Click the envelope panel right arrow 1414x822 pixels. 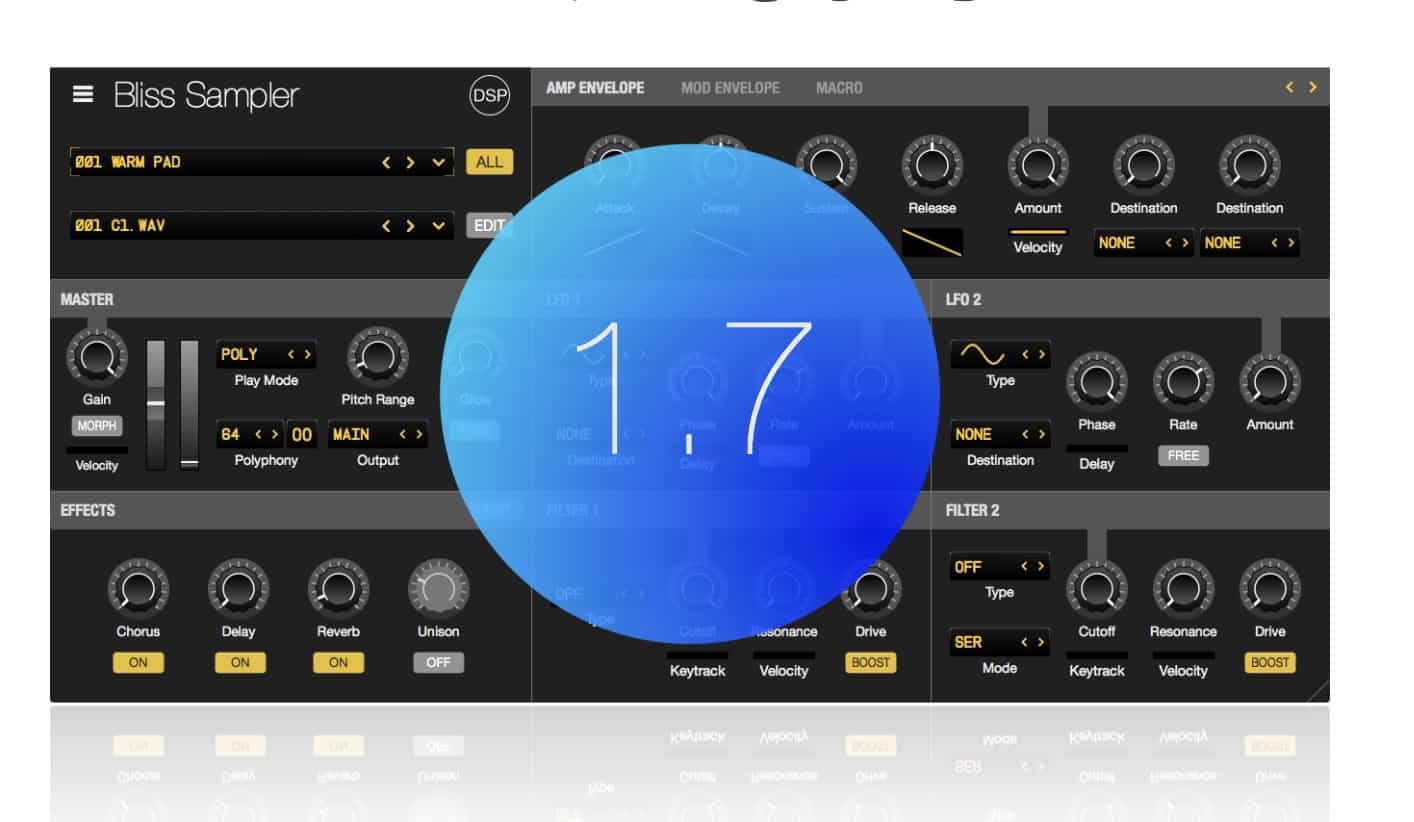(1312, 88)
